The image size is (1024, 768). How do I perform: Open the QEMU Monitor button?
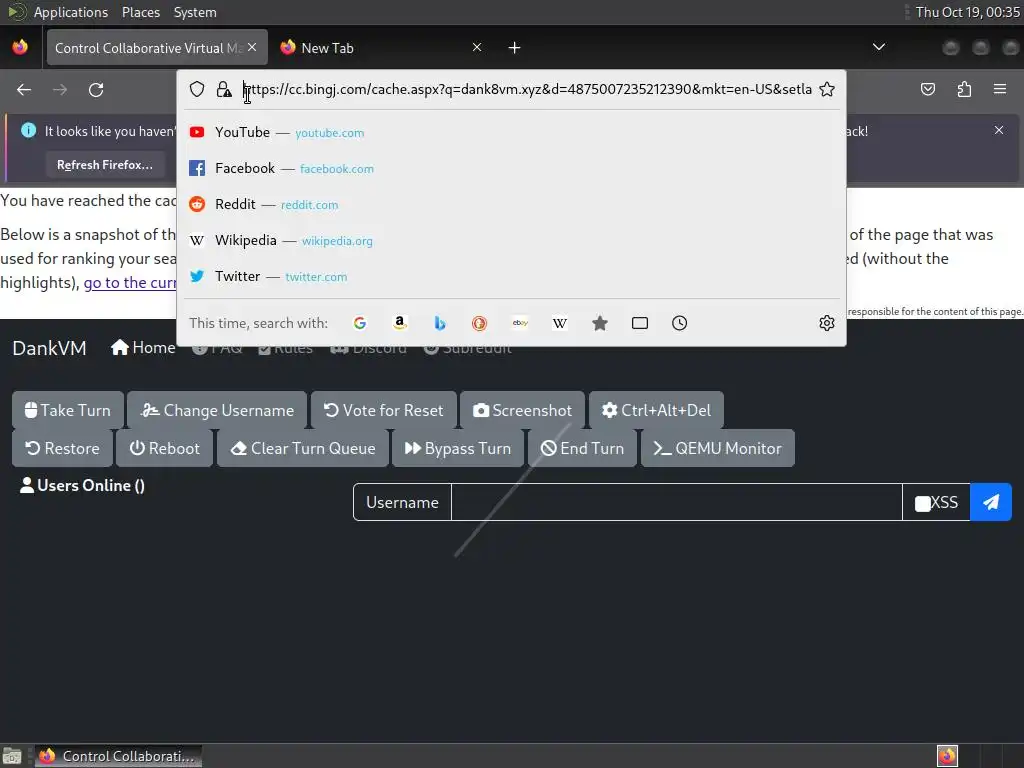(x=718, y=448)
